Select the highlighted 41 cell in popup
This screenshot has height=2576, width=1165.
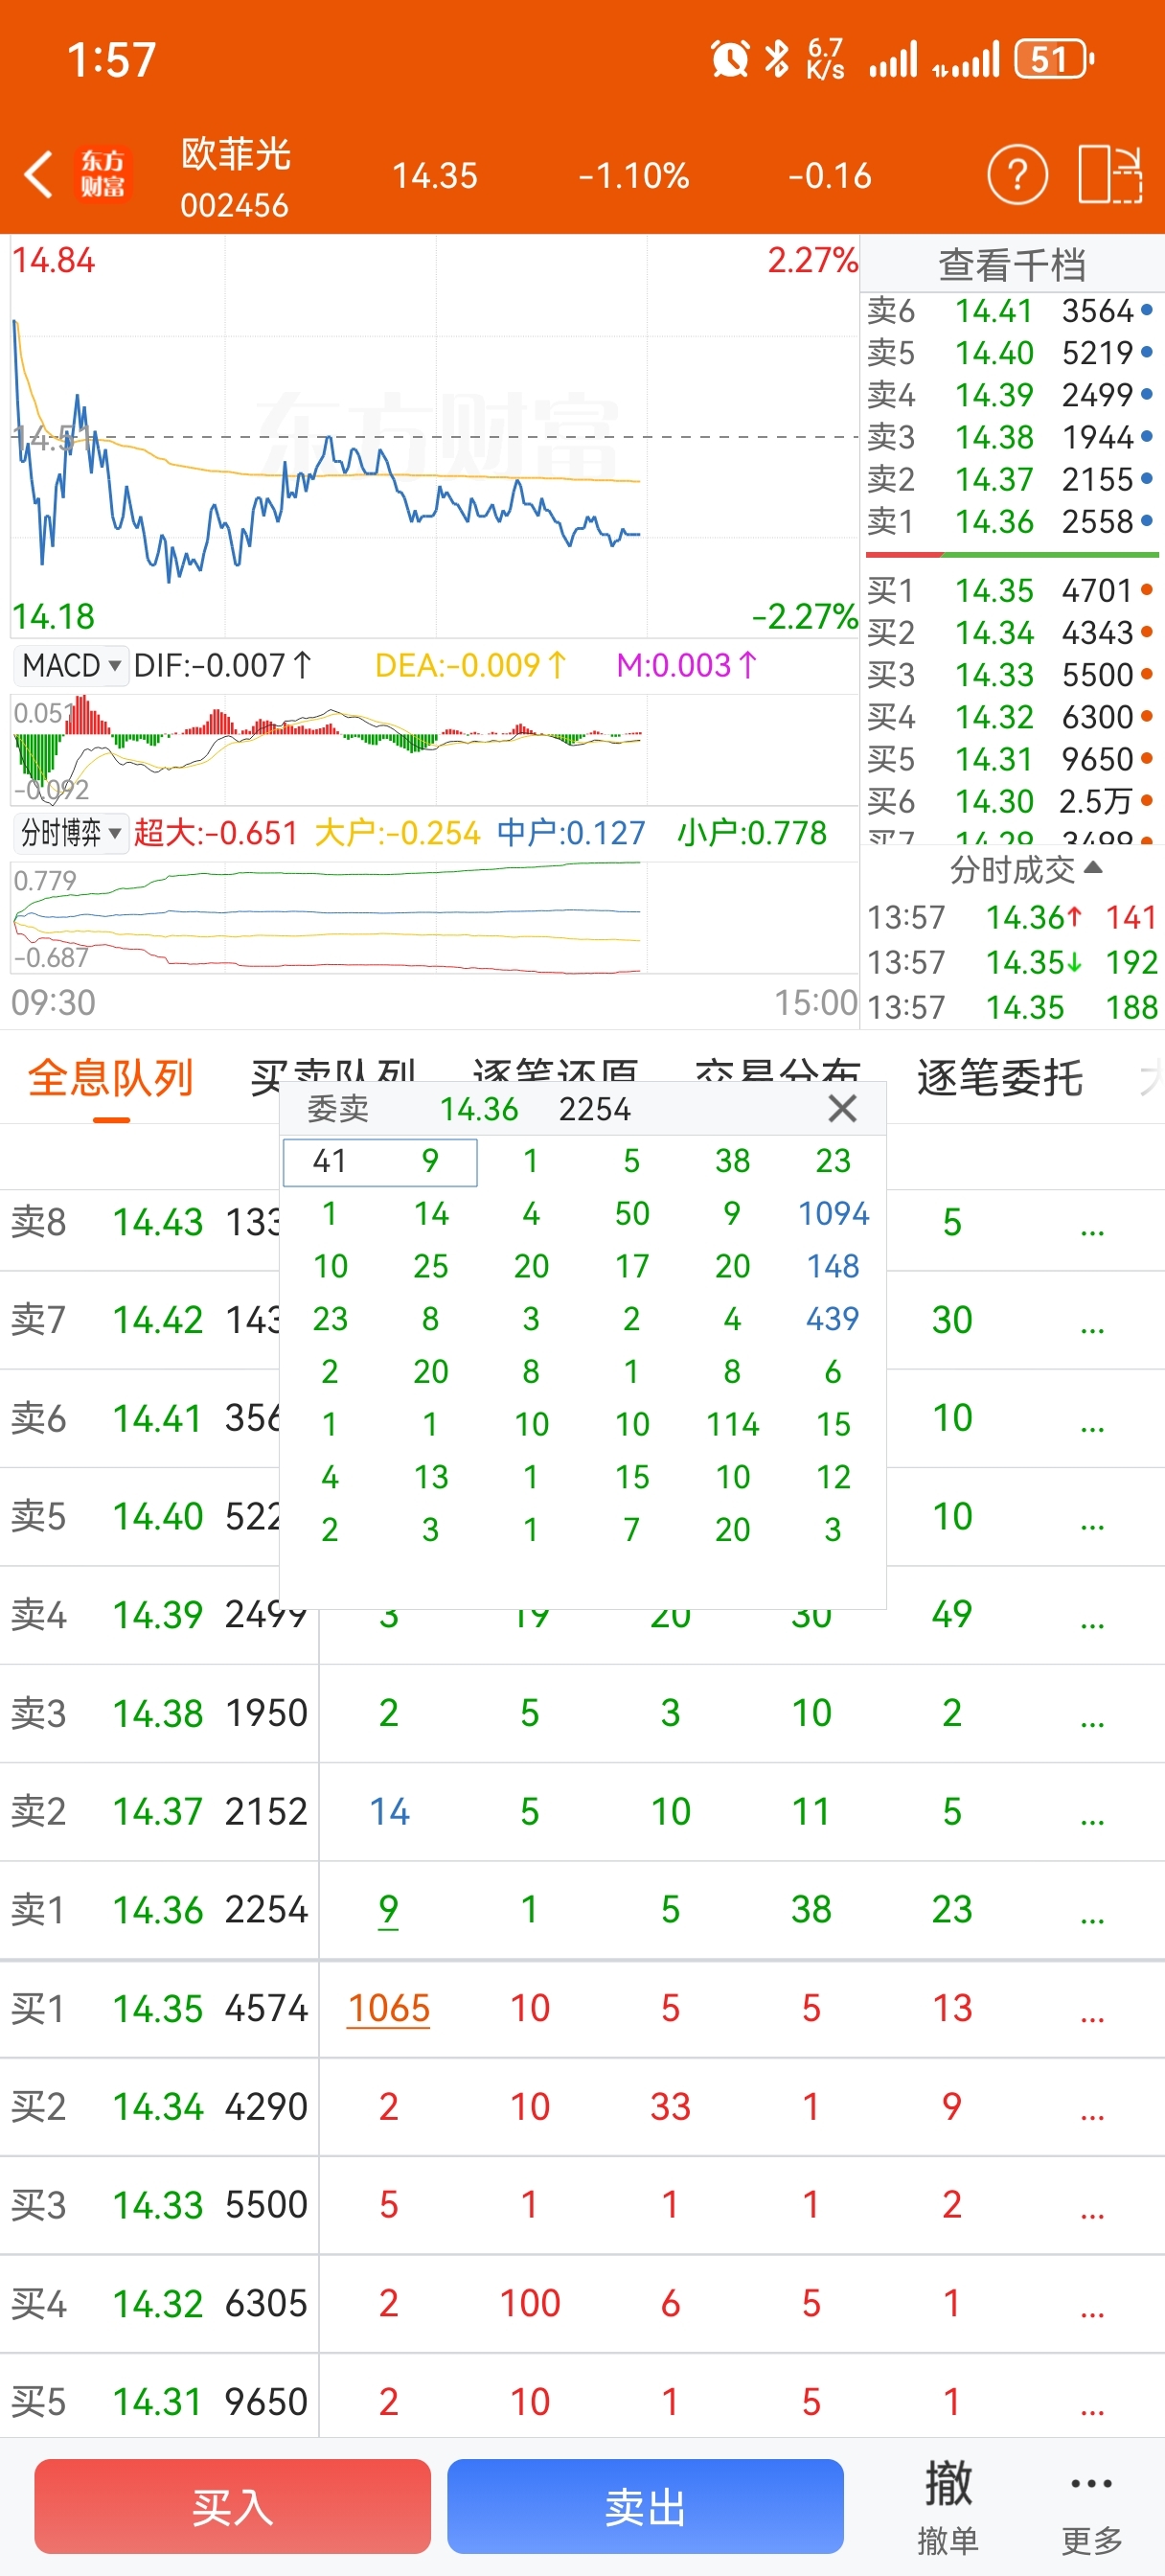click(x=329, y=1160)
